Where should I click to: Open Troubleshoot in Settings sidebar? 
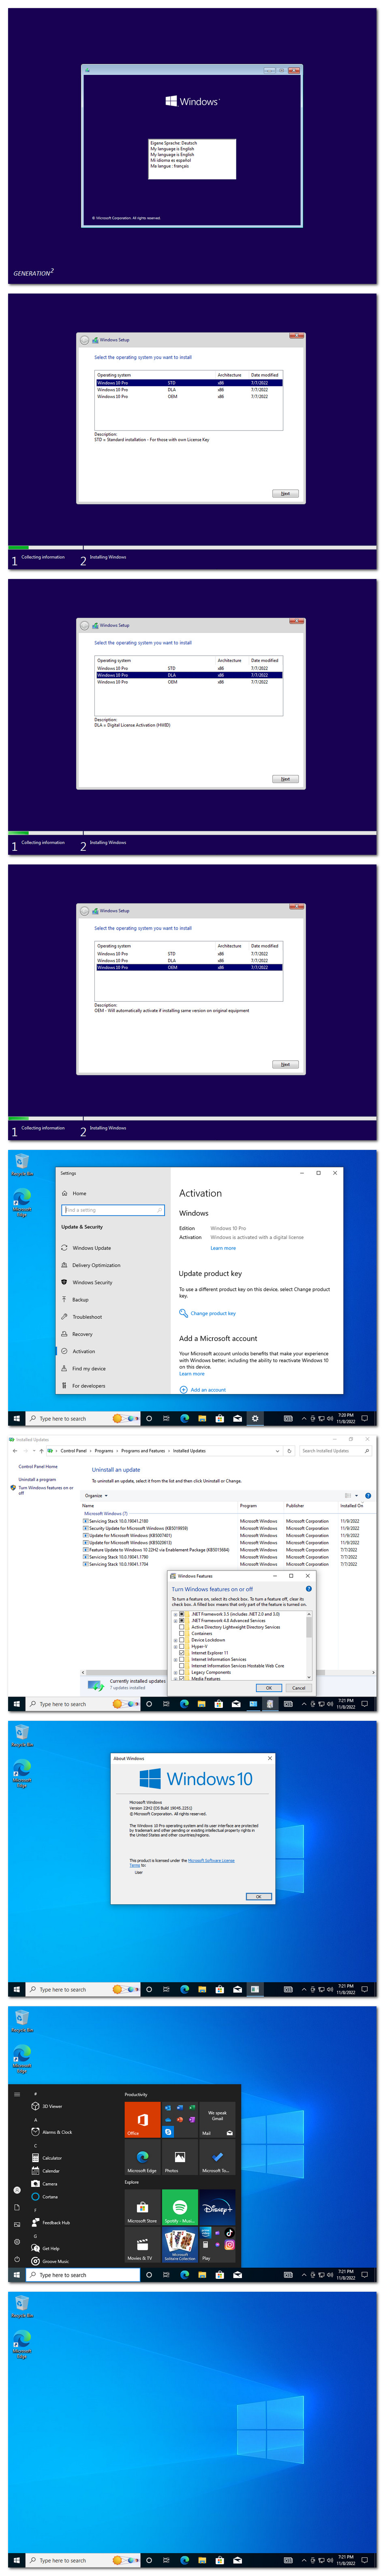click(x=87, y=1317)
